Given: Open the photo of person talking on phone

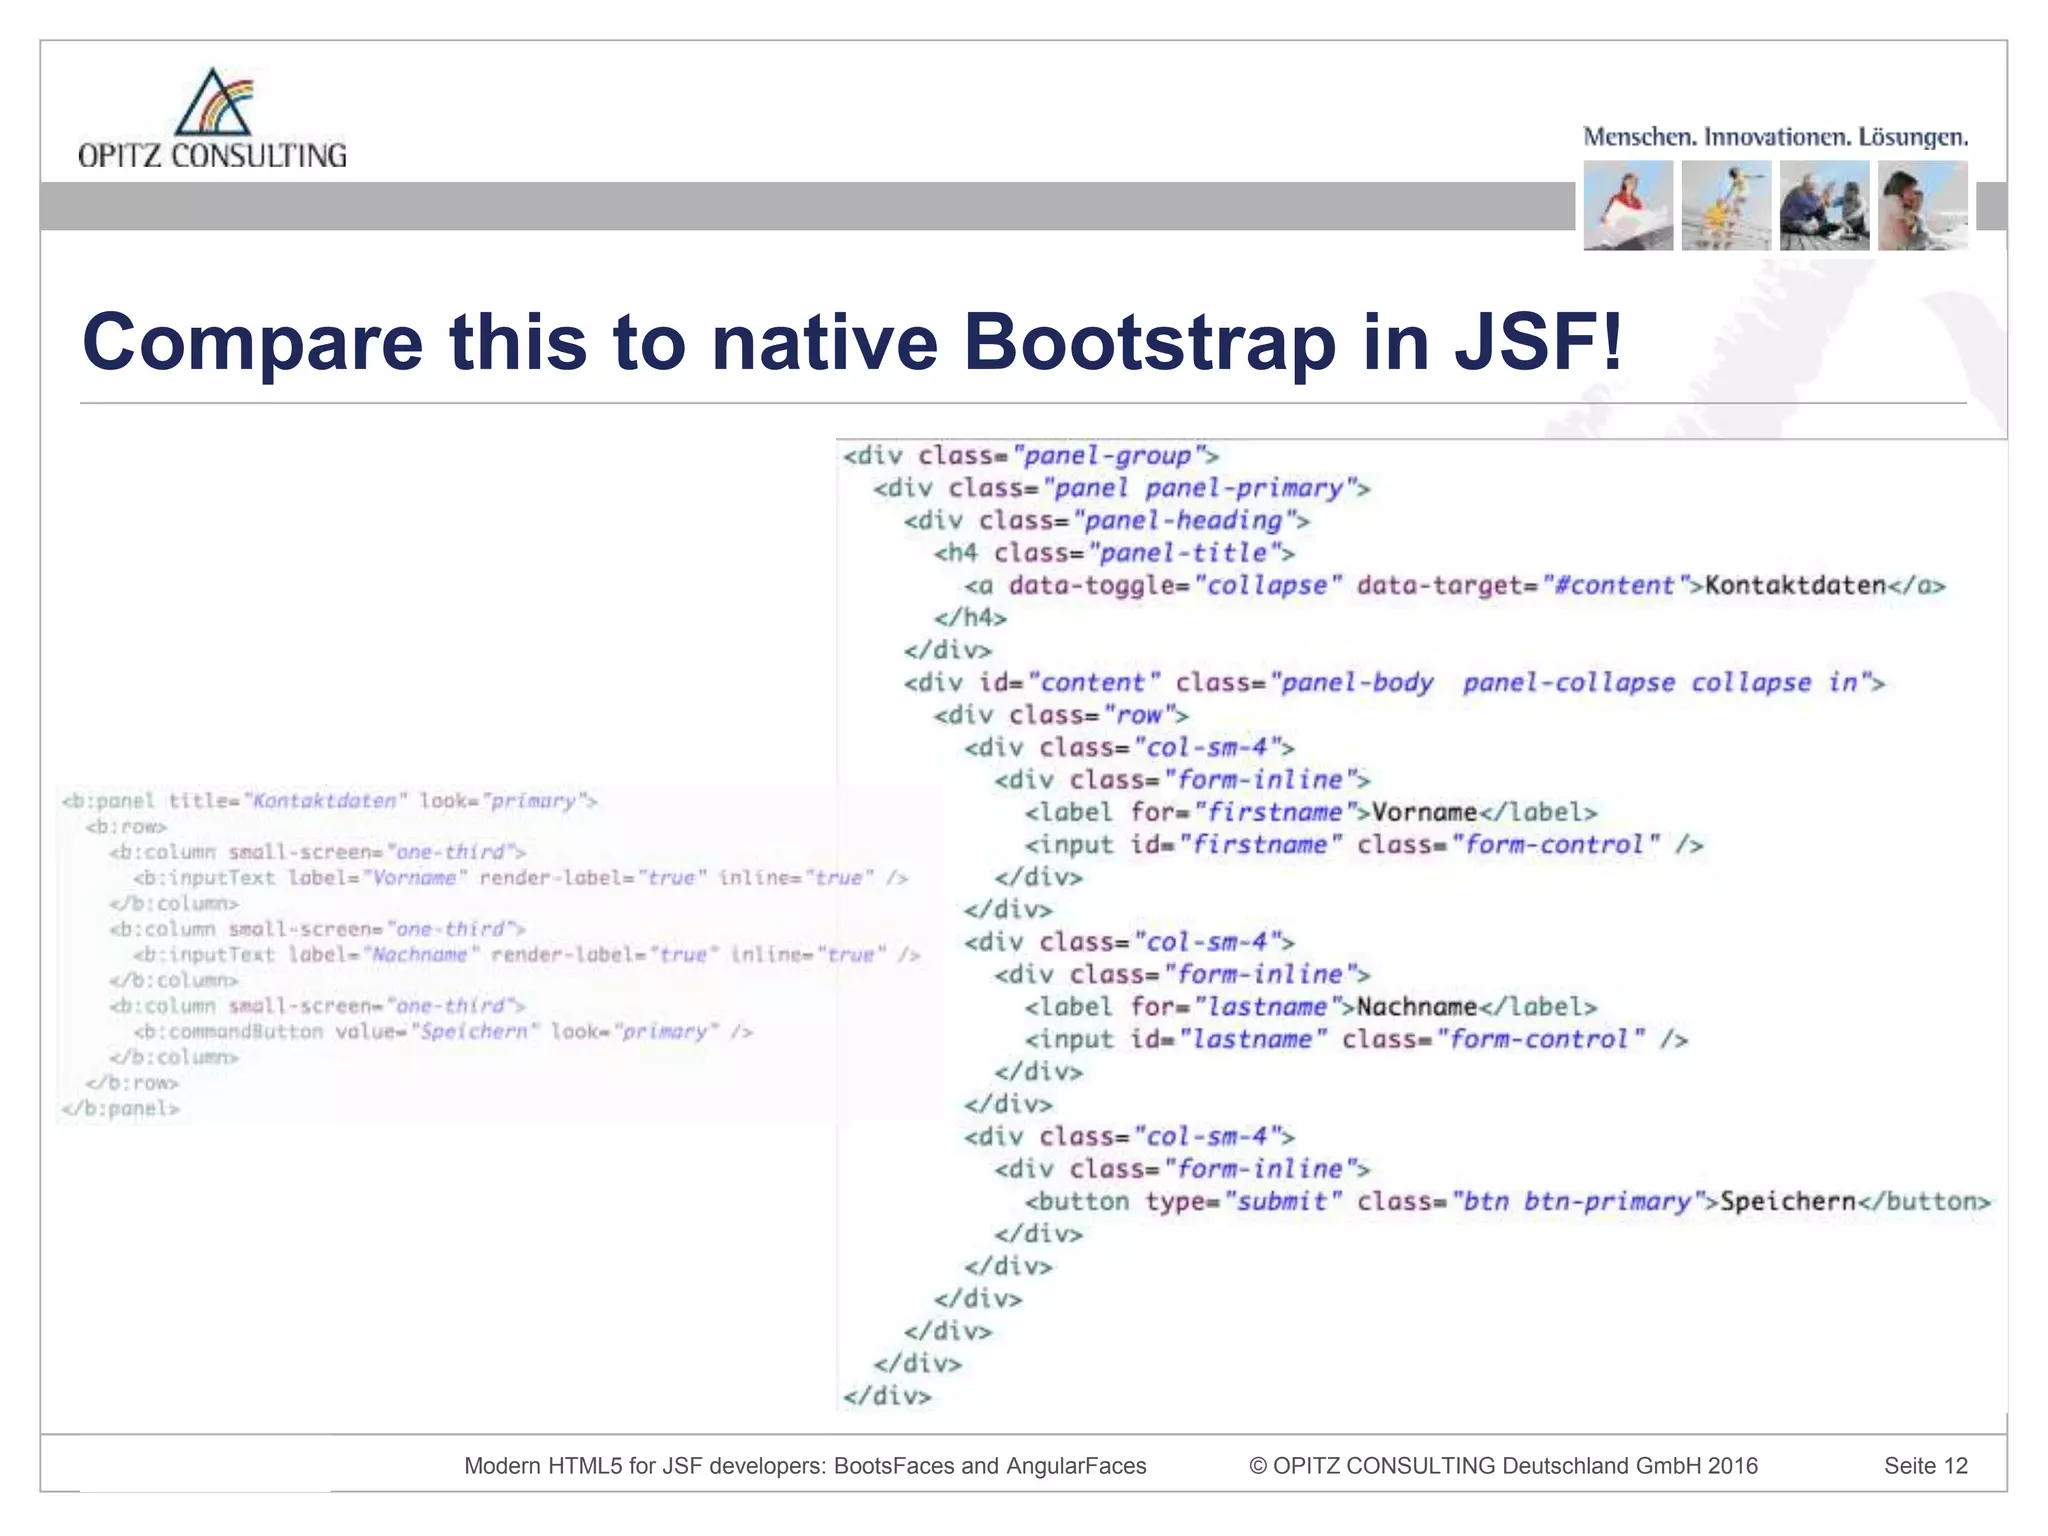Looking at the screenshot, I should [1922, 205].
